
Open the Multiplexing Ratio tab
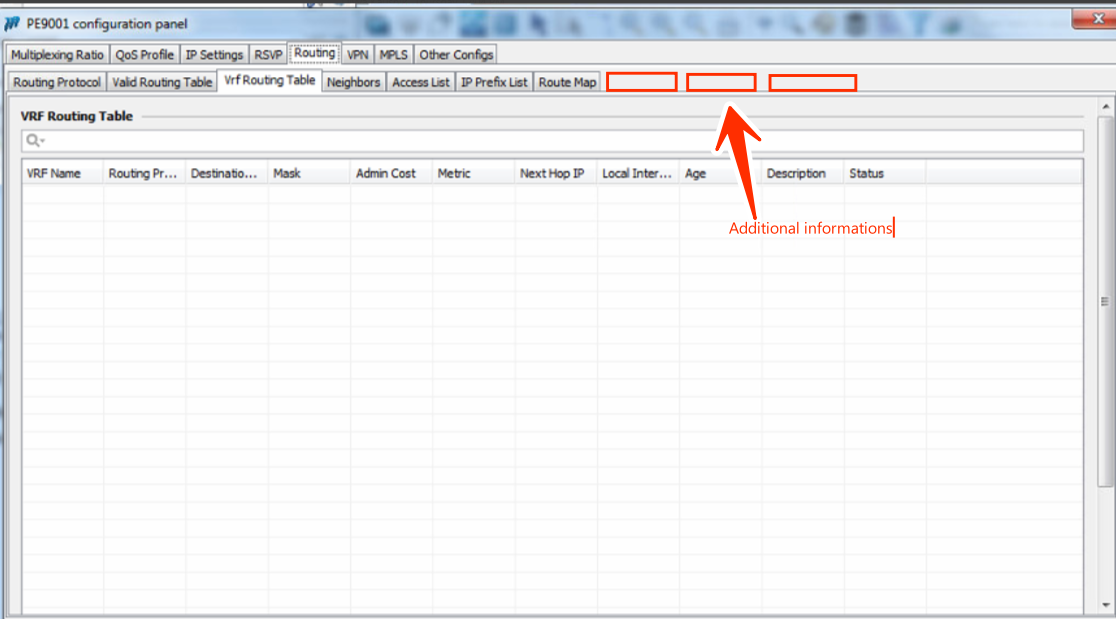click(x=57, y=55)
